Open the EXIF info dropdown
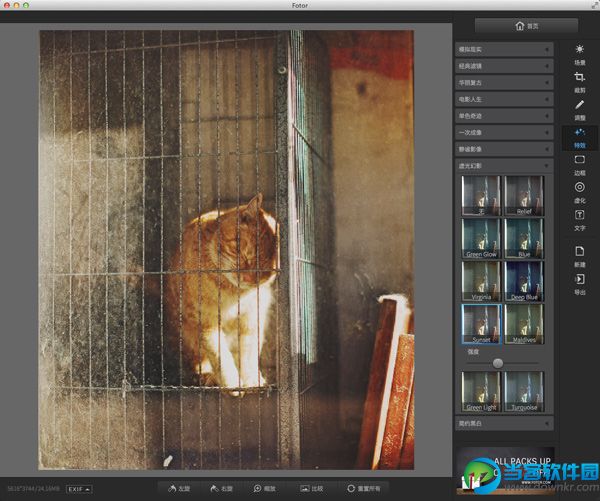600x501 pixels. [x=79, y=489]
